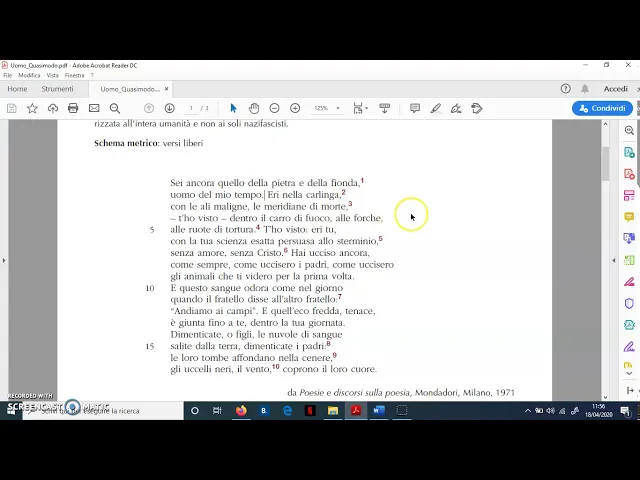The height and width of the screenshot is (480, 640).
Task: Click footnote marker 10 after 'il vento,'
Action: [276, 366]
